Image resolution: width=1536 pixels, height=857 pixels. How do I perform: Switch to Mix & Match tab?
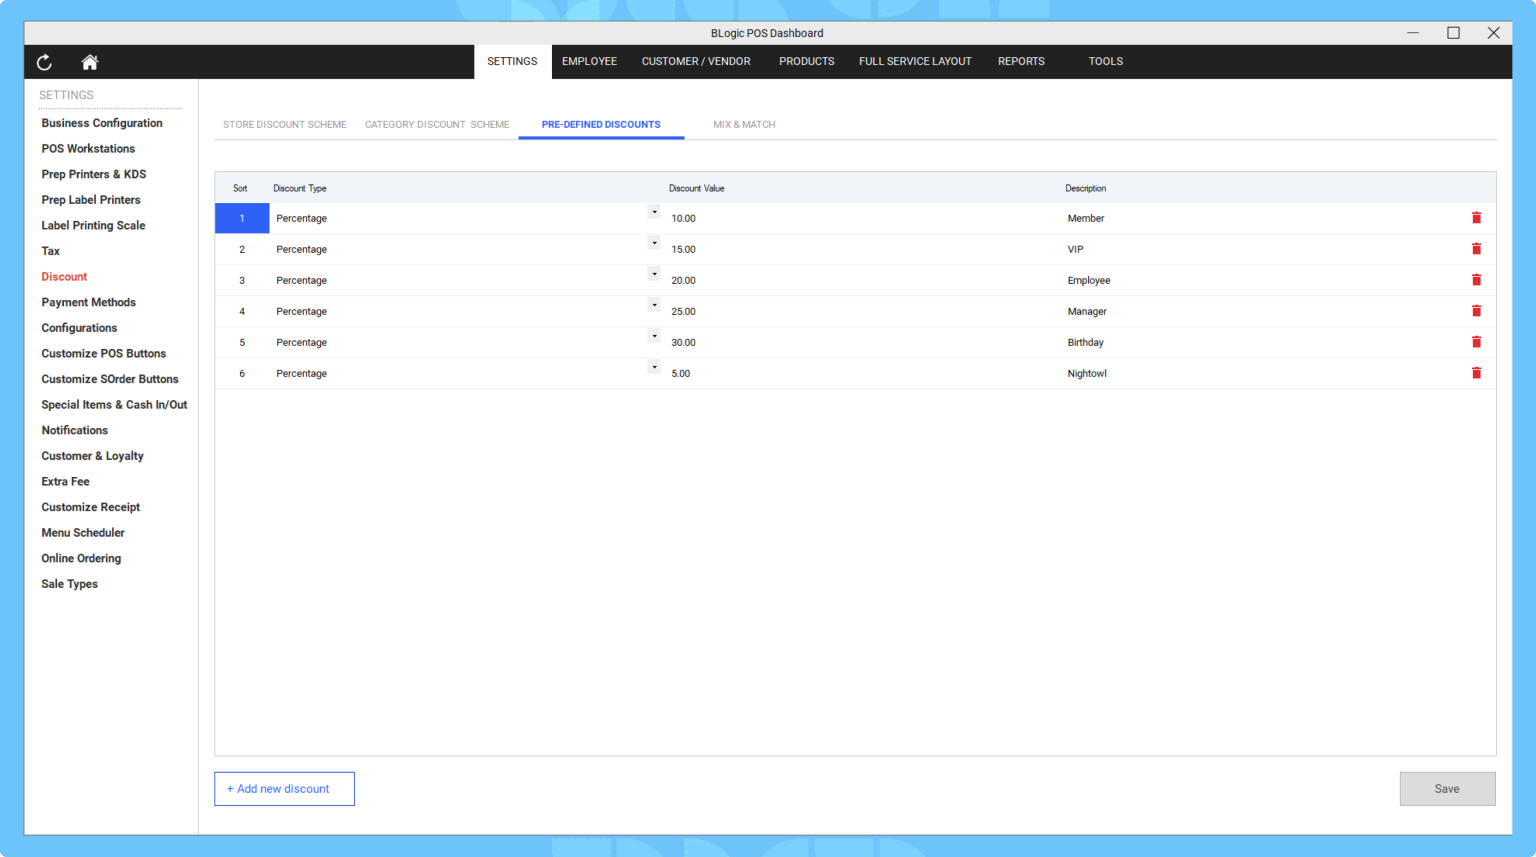pyautogui.click(x=744, y=125)
